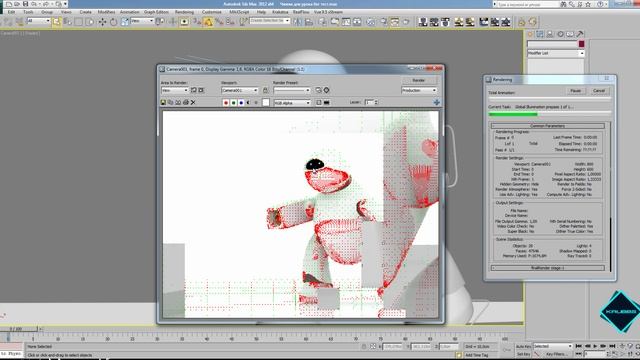Click the Align tool icon
The image size is (640, 360).
coord(309,22)
